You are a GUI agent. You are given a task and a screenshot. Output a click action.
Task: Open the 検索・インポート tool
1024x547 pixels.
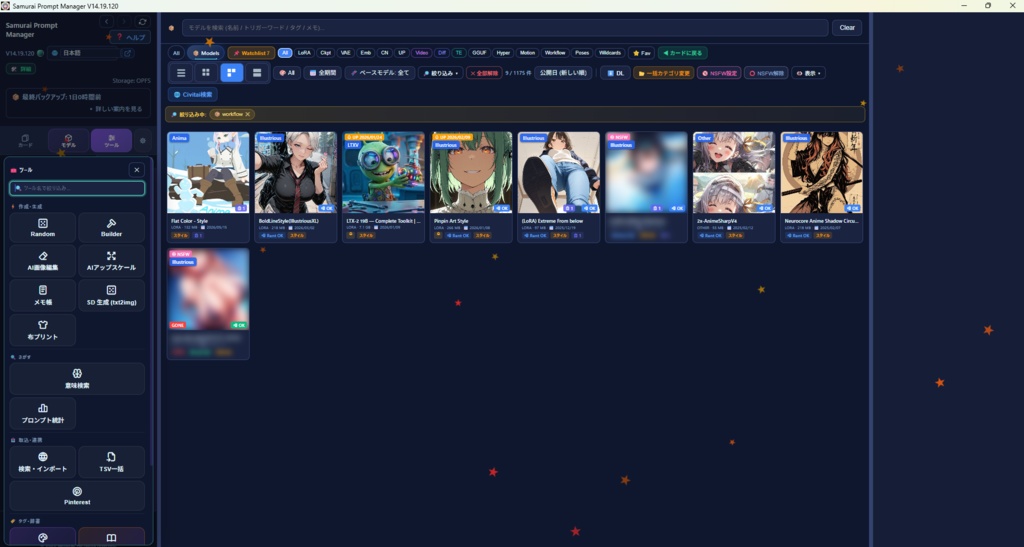click(x=42, y=461)
